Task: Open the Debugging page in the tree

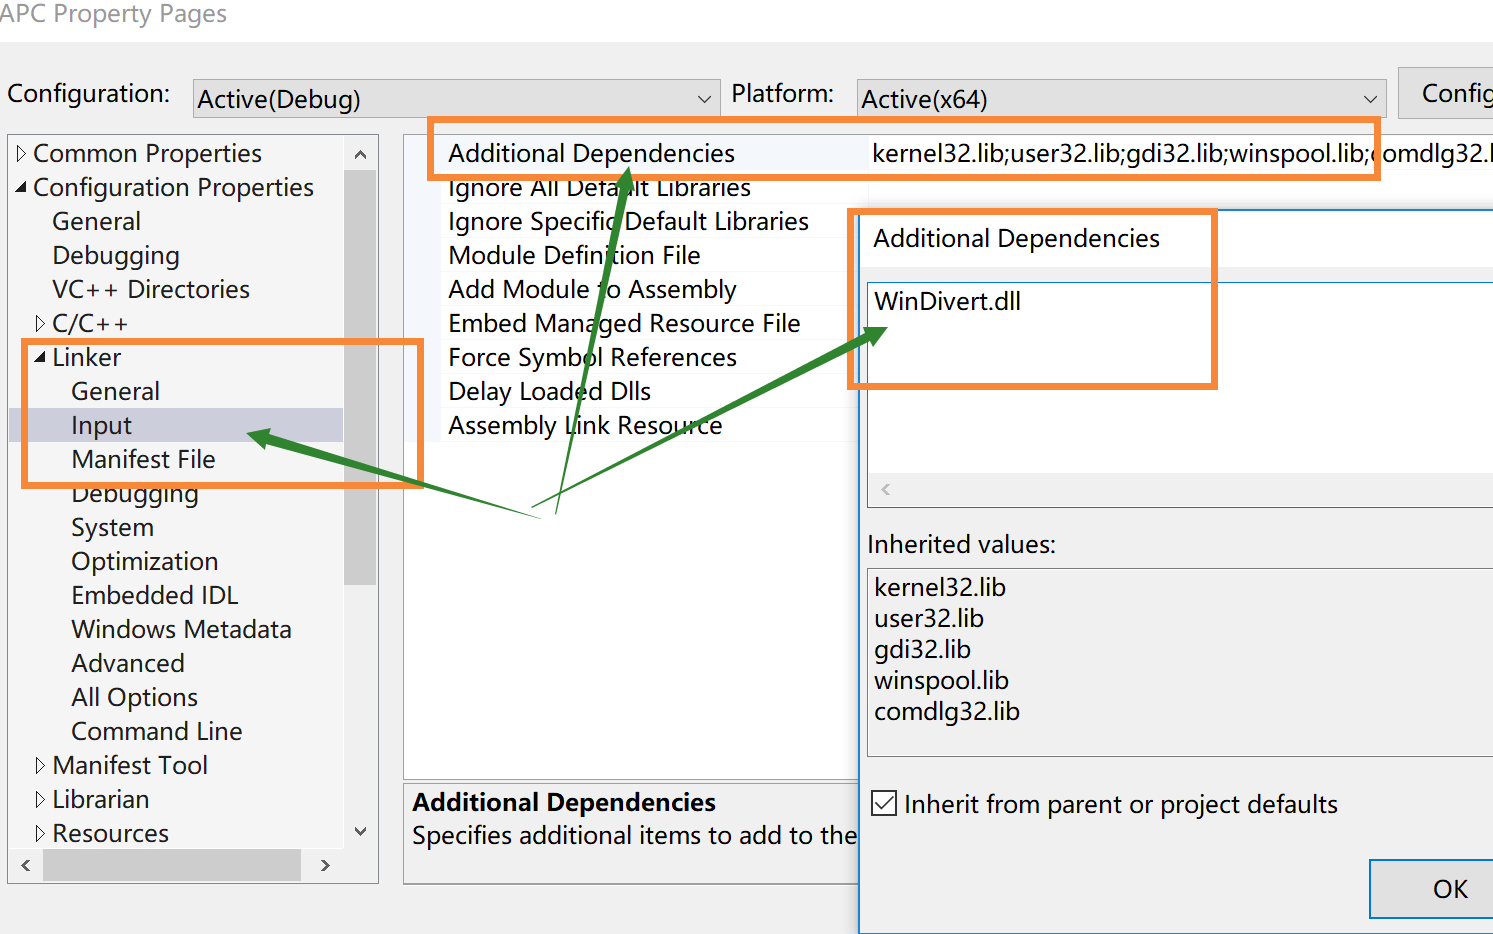Action: tap(116, 255)
